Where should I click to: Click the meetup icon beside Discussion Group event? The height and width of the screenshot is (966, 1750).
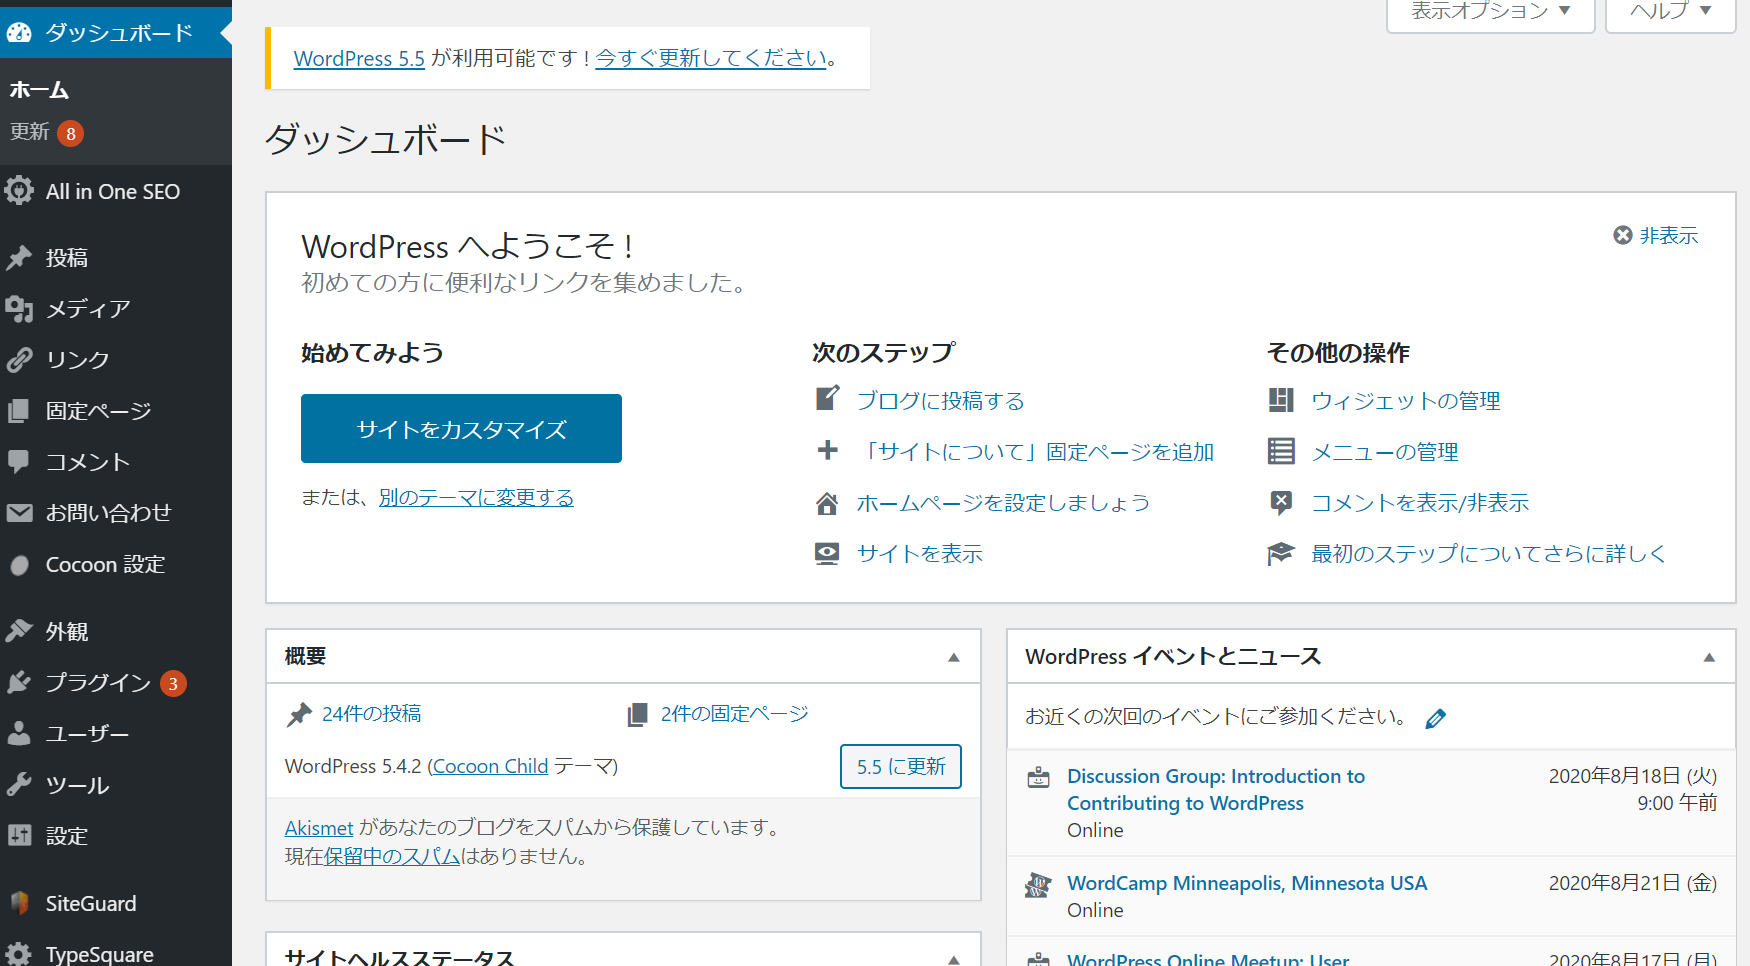1039,777
